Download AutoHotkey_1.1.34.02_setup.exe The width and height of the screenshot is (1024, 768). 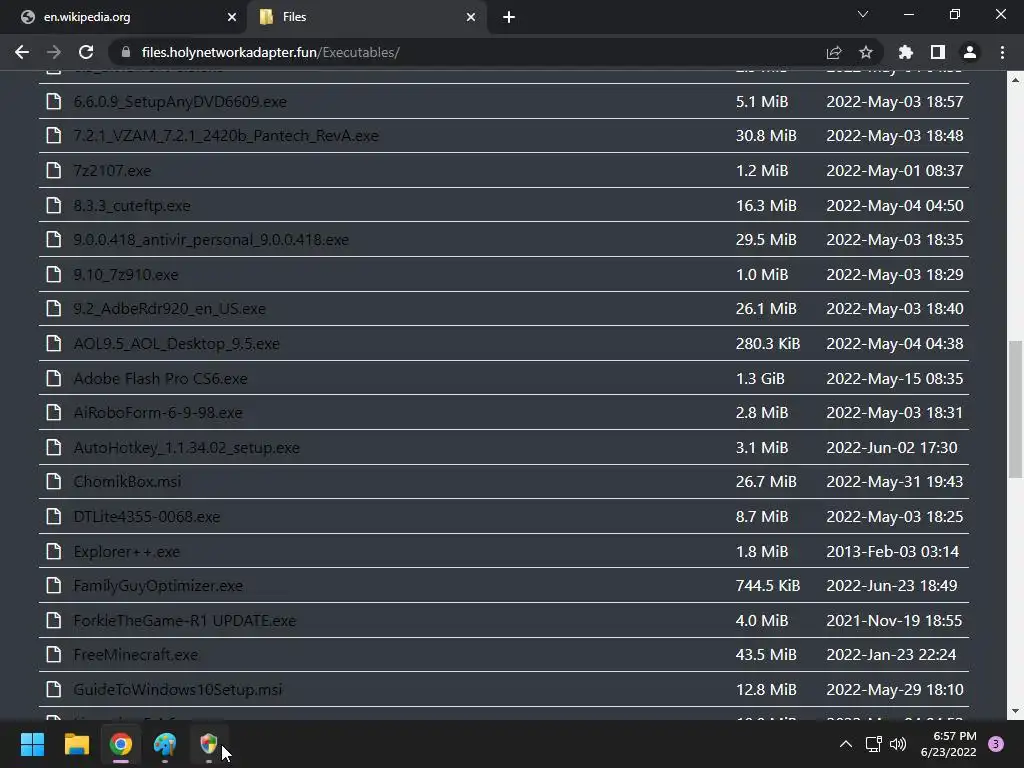click(x=186, y=447)
